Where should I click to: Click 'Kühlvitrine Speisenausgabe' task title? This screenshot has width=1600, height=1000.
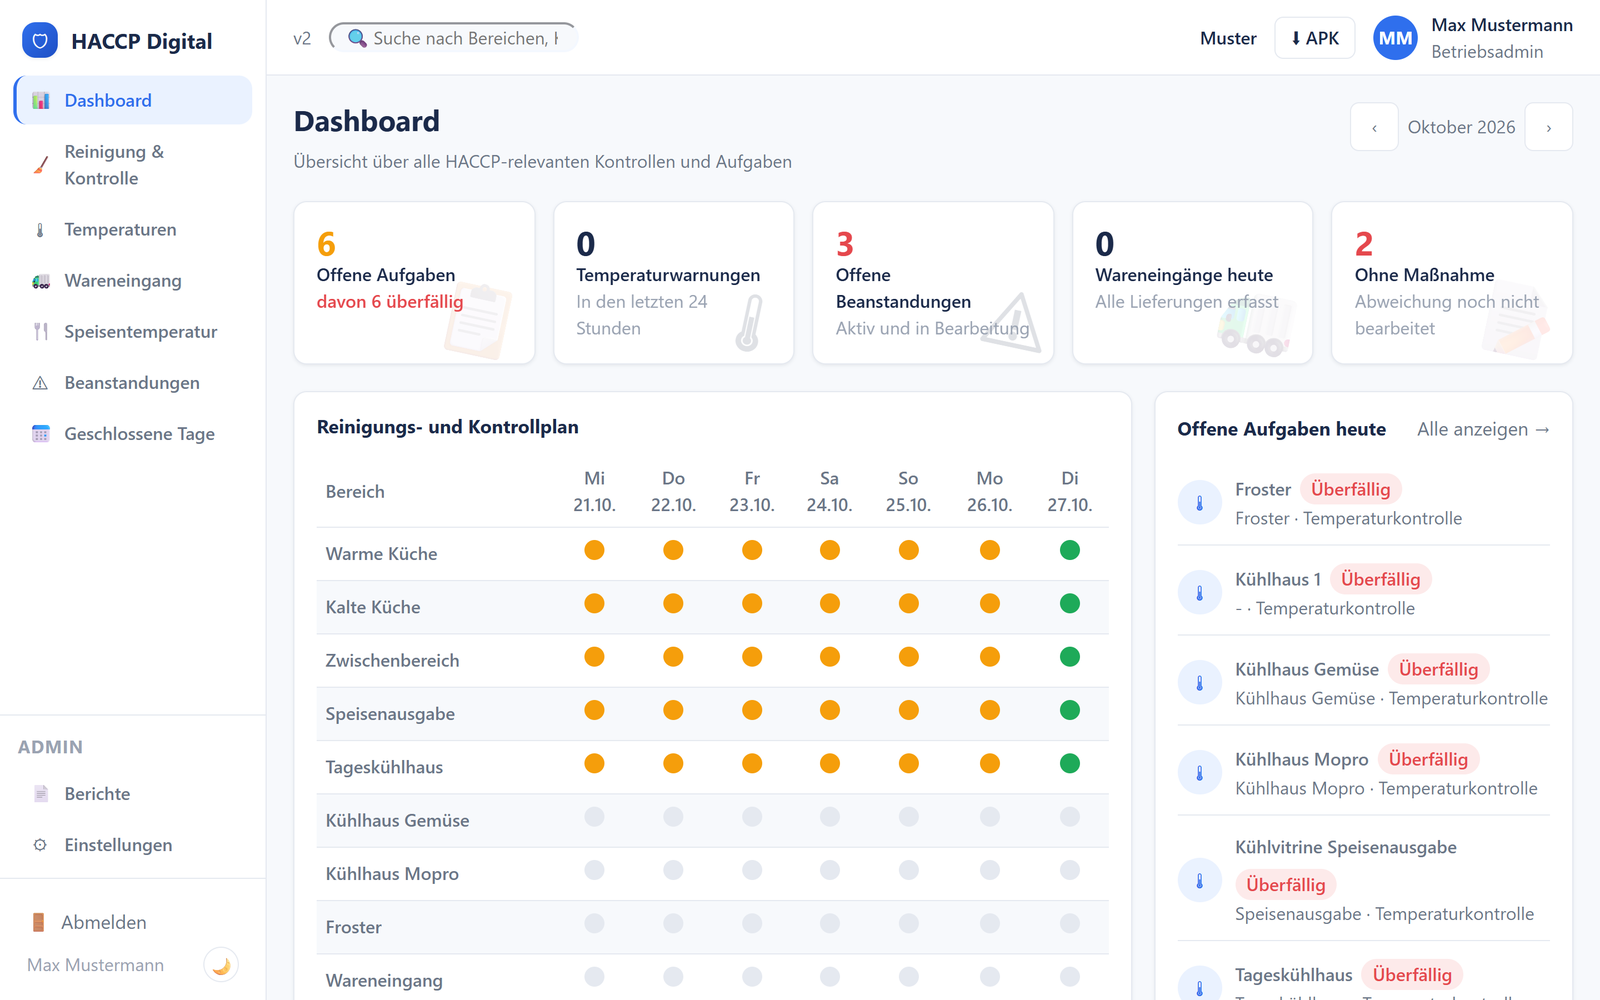1346,847
